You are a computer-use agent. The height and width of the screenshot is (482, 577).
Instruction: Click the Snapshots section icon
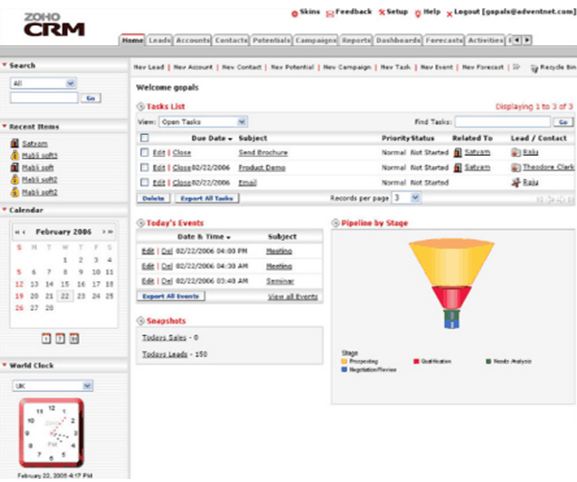(x=141, y=321)
